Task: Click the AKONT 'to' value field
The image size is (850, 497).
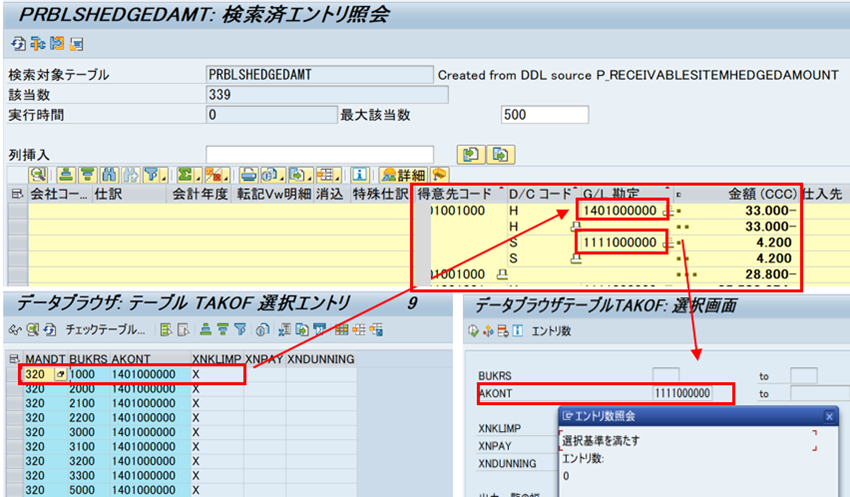Action: point(820,393)
